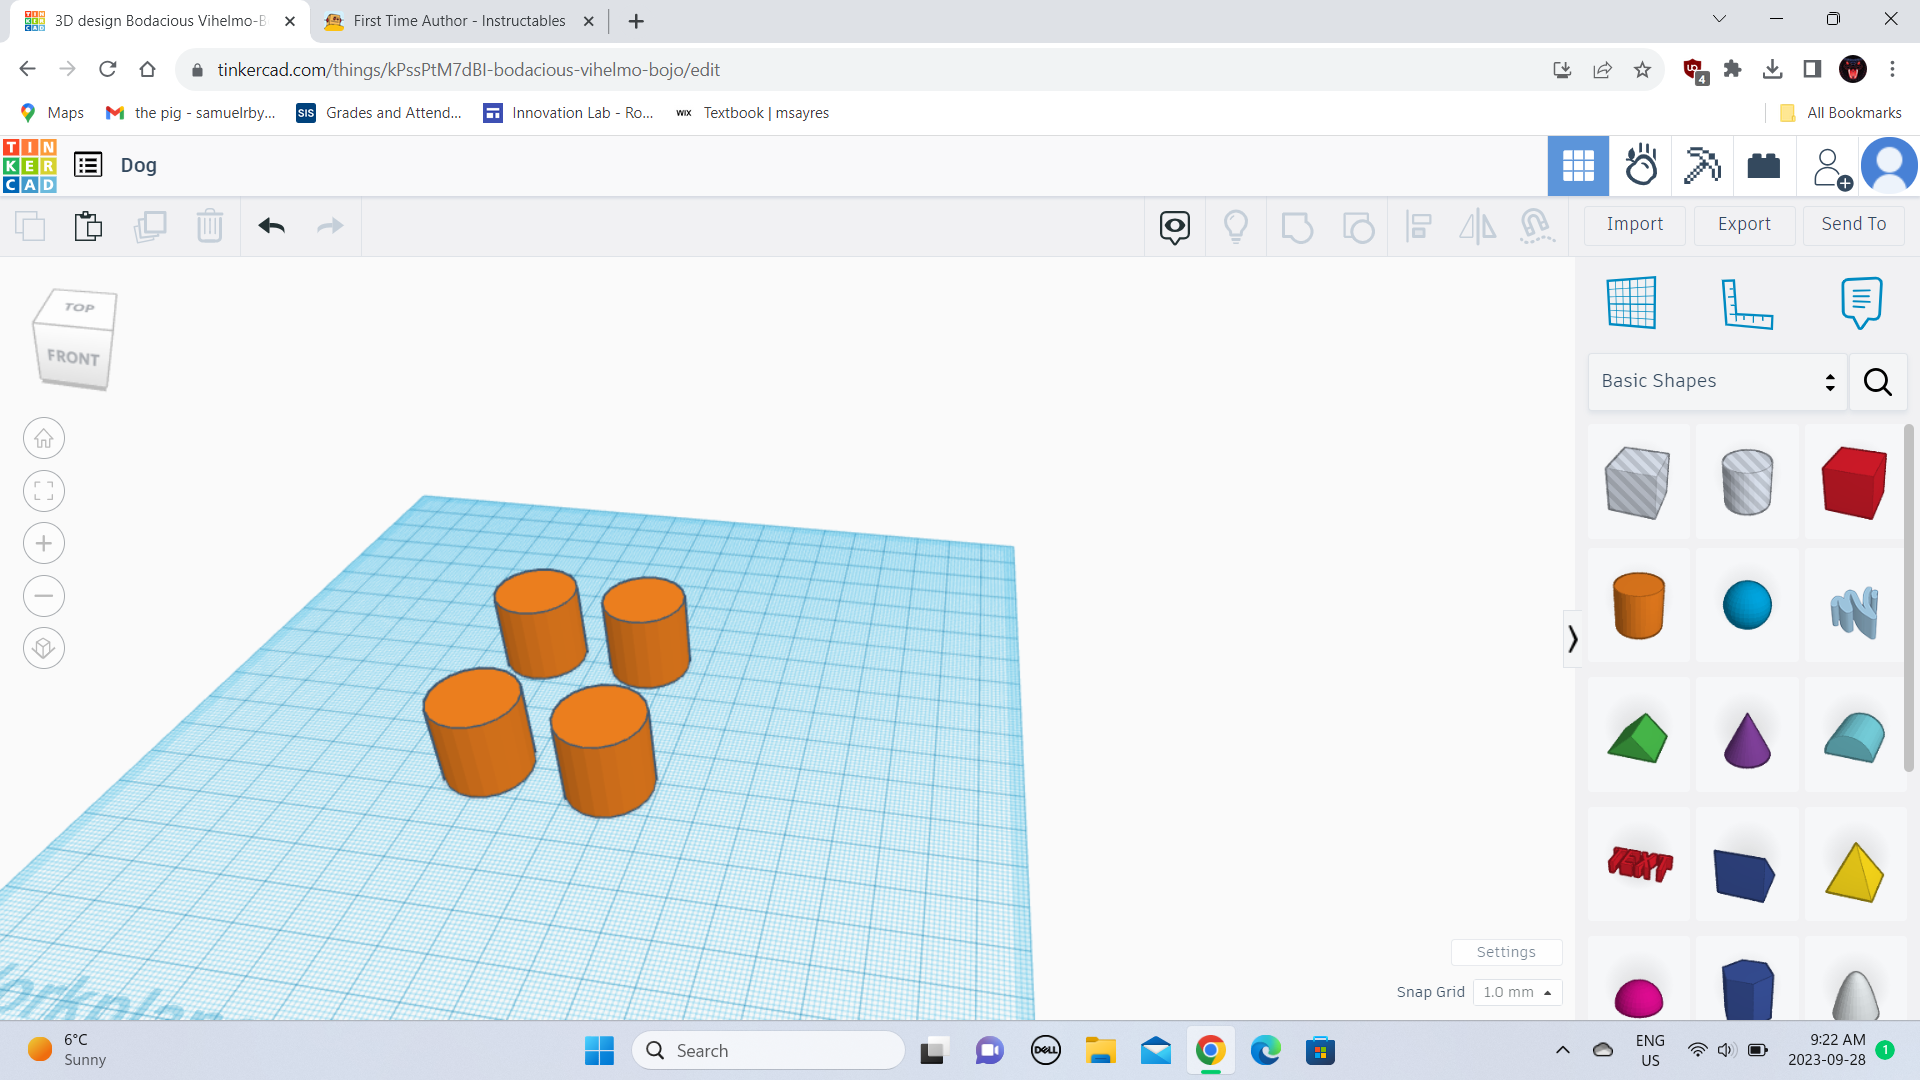Click the Export tab button
This screenshot has width=1920, height=1080.
1743,223
